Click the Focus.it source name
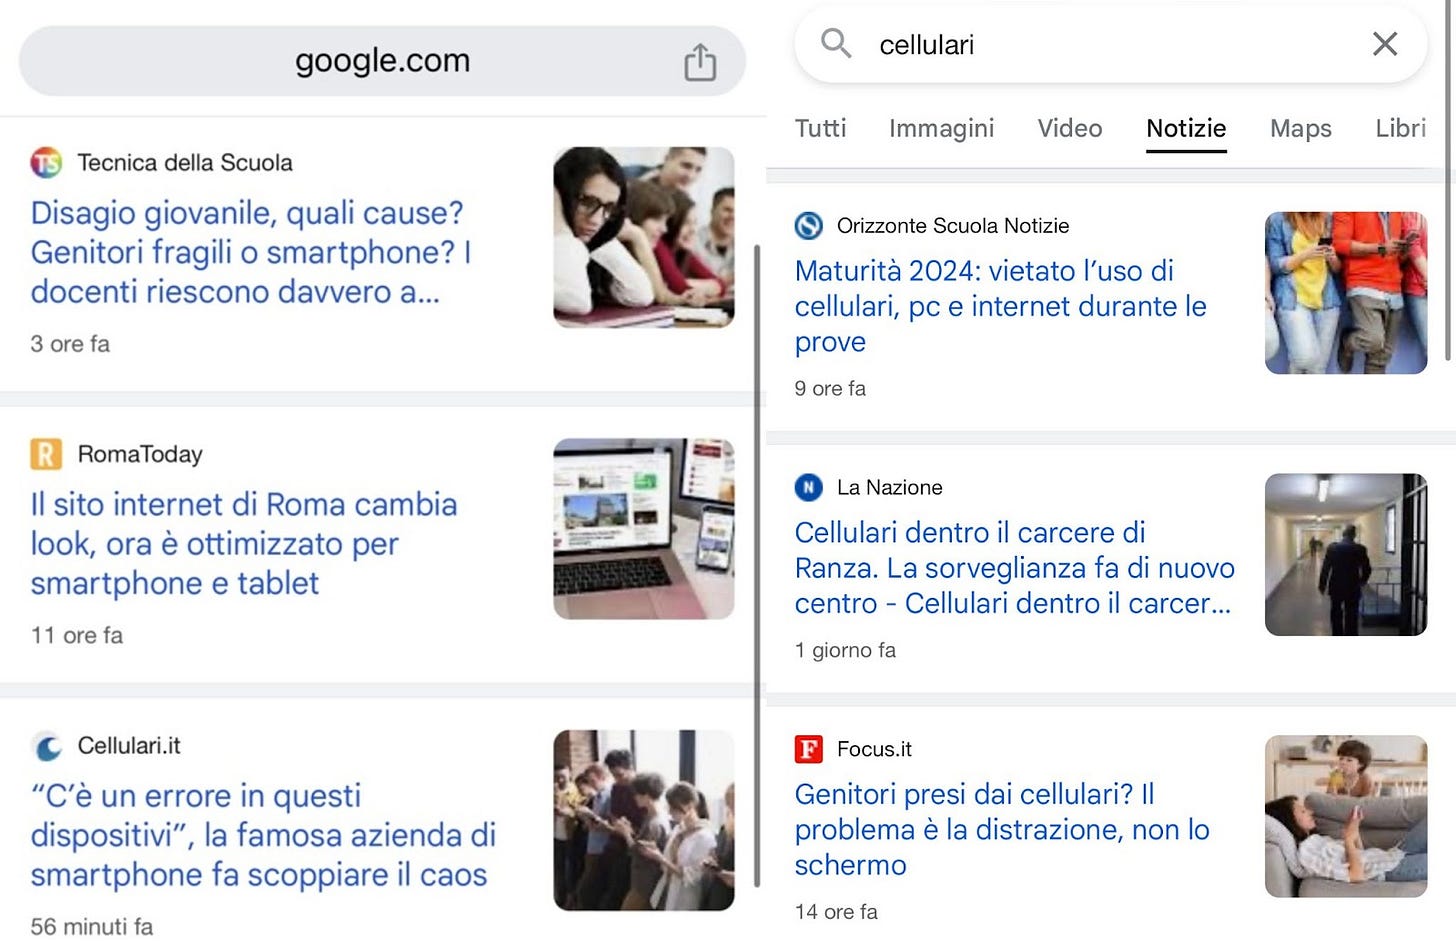Image resolution: width=1456 pixels, height=942 pixels. click(x=874, y=749)
